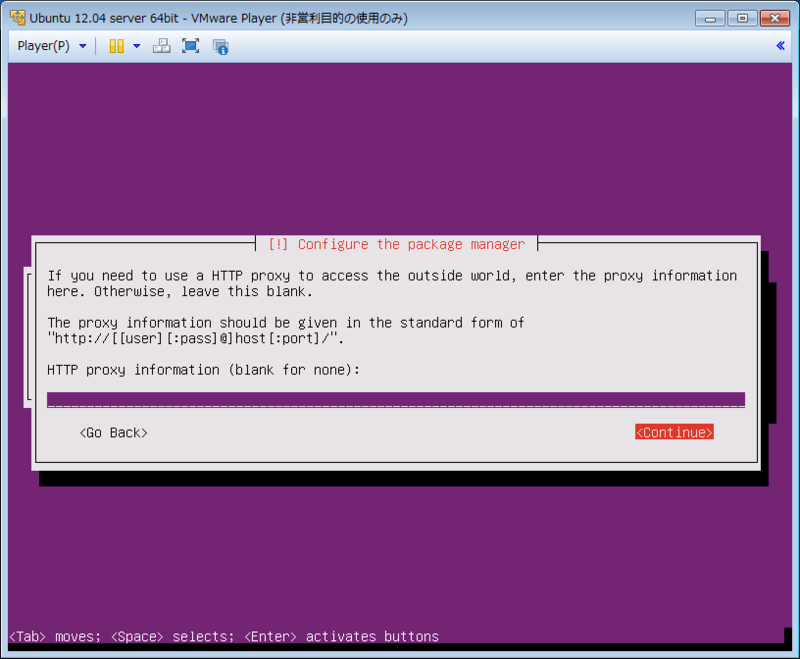Expand the power options dropdown arrow
800x659 pixels.
click(137, 46)
